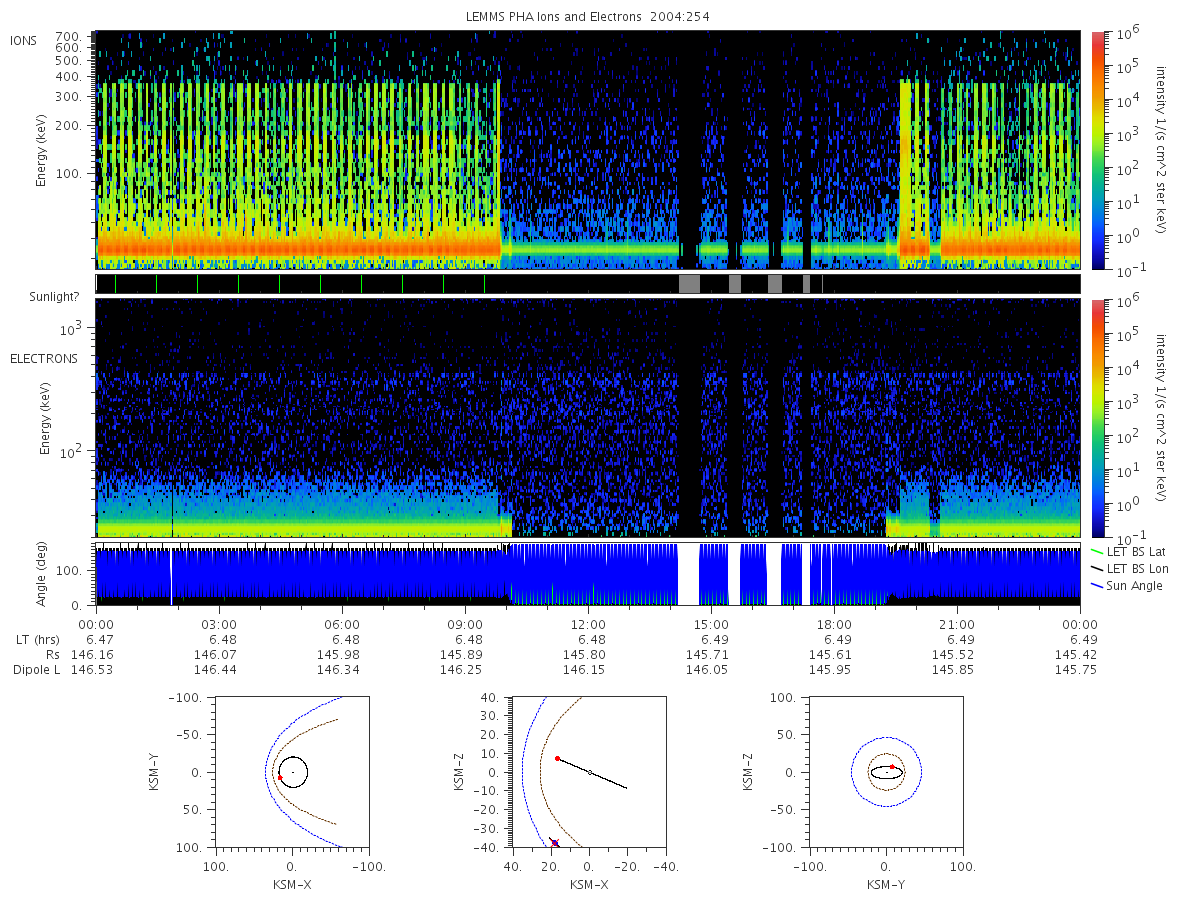Screen dimensions: 1200x900
Task: Click the red marker in KSM-X/KSM-Z plot
Action: 557,758
